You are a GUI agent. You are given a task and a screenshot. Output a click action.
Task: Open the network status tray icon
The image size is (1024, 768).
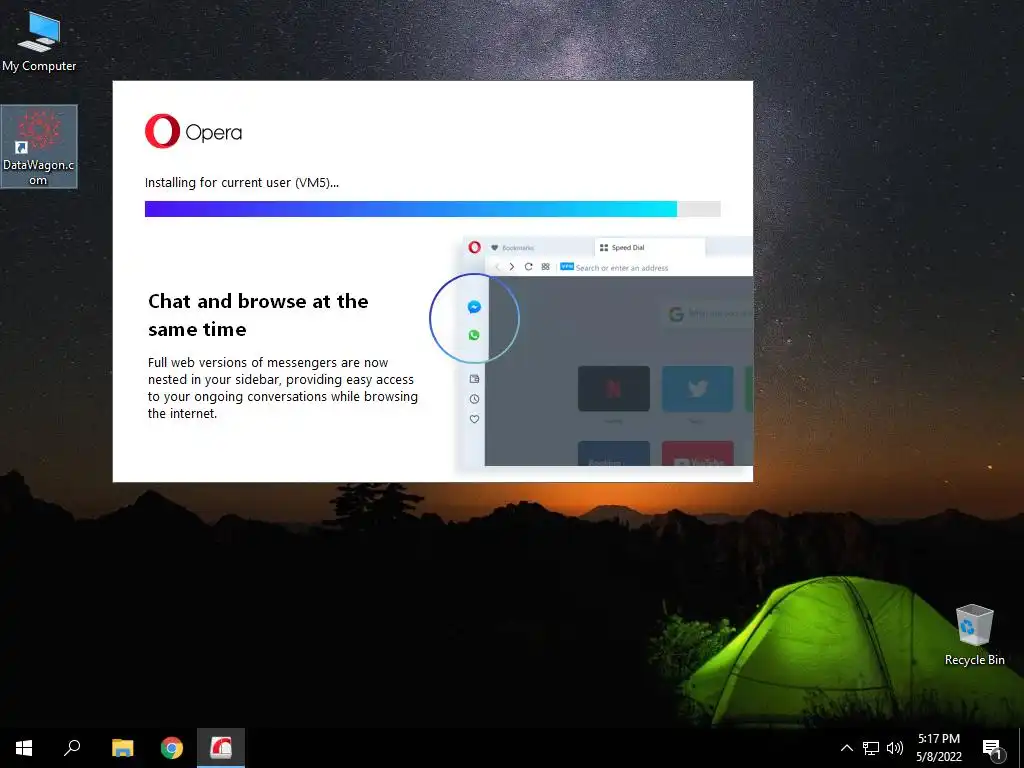(871, 748)
